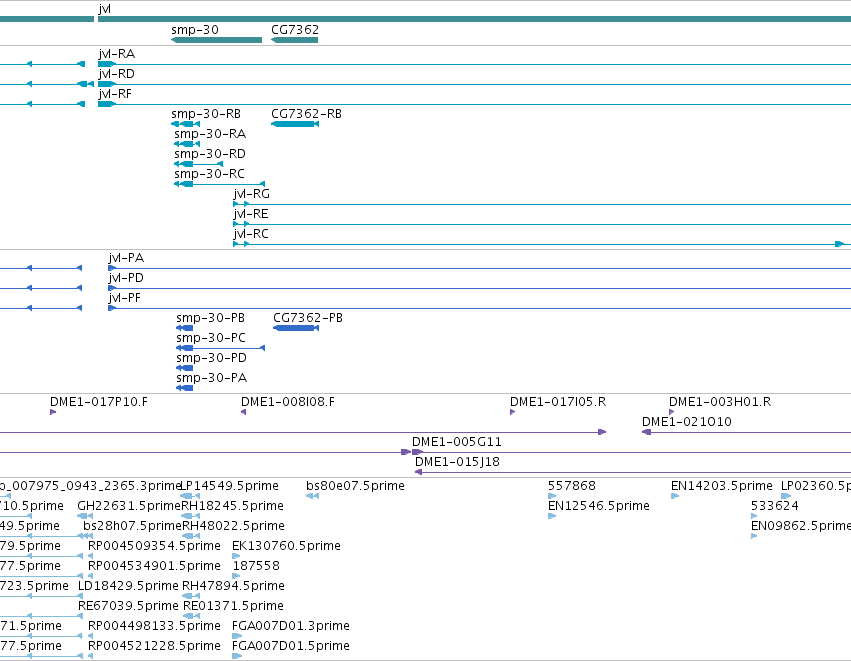Select the DME1-005G11 clone label
The width and height of the screenshot is (851, 661).
pyautogui.click(x=456, y=442)
